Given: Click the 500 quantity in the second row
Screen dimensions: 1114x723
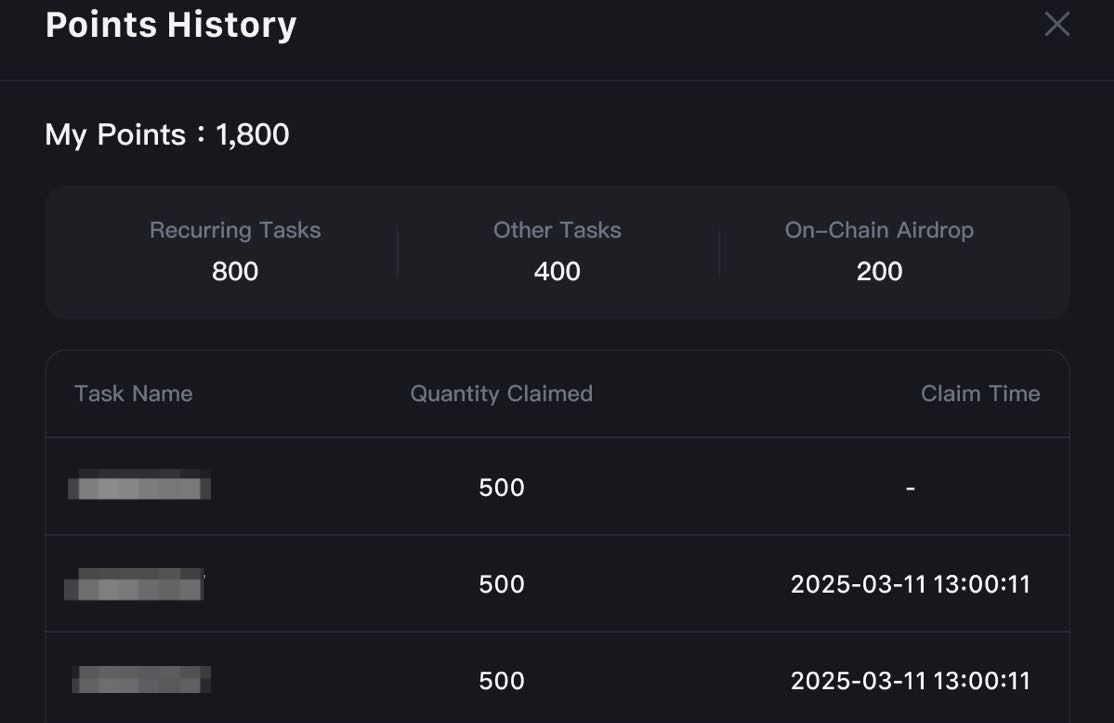Looking at the screenshot, I should click(501, 584).
